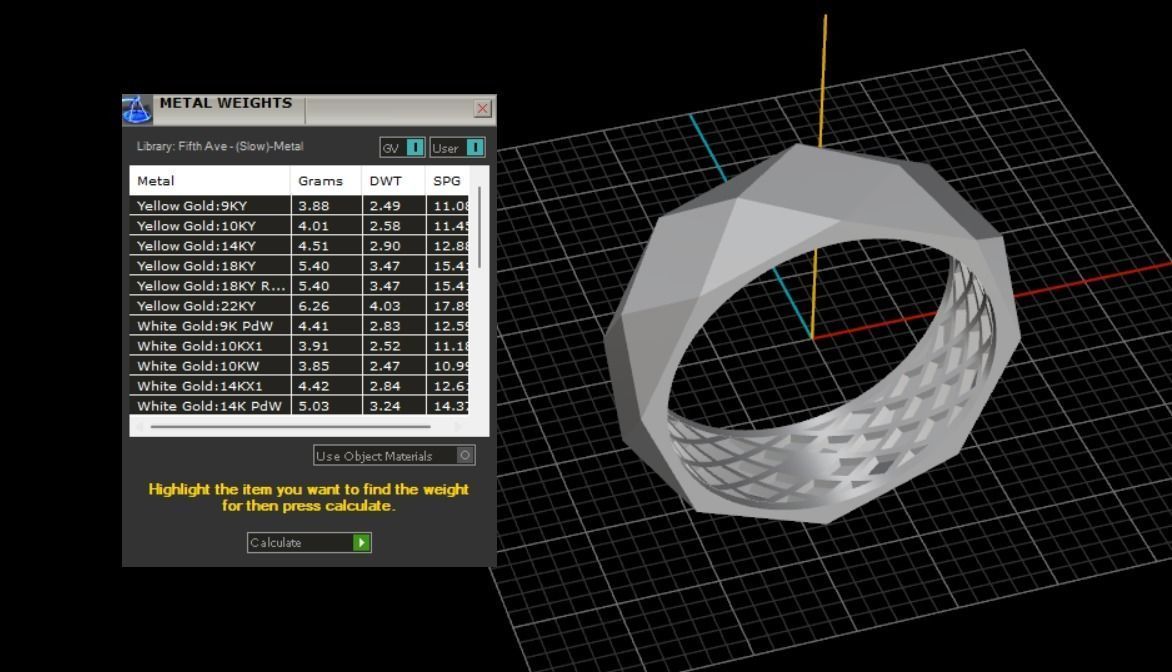The height and width of the screenshot is (672, 1172).
Task: Select the White Gold:14KX1 row
Action: point(299,386)
